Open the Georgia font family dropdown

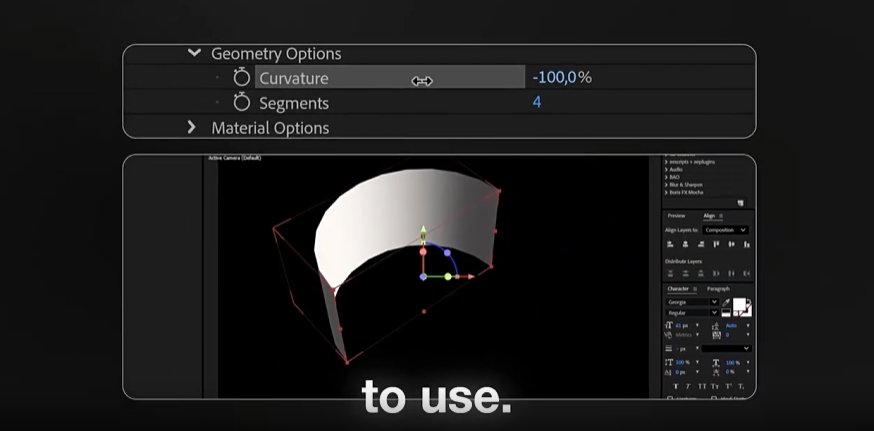coord(692,302)
